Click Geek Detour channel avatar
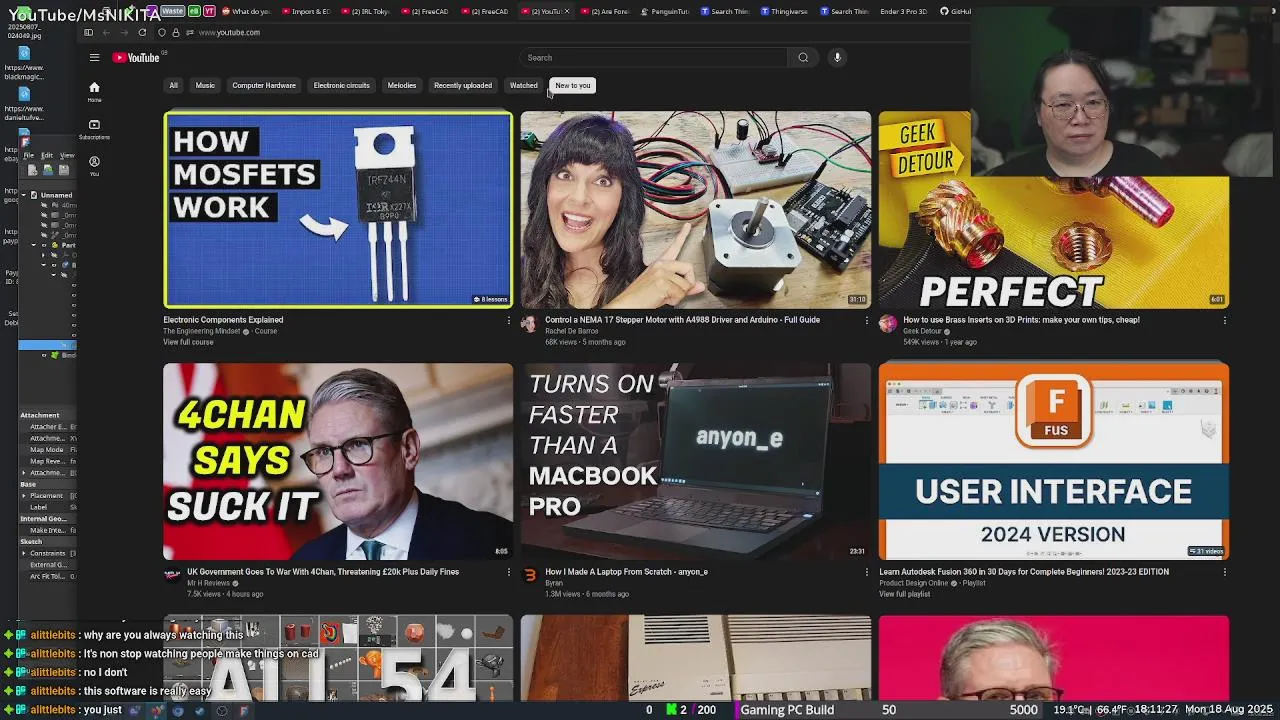This screenshot has width=1280, height=720. [x=887, y=323]
